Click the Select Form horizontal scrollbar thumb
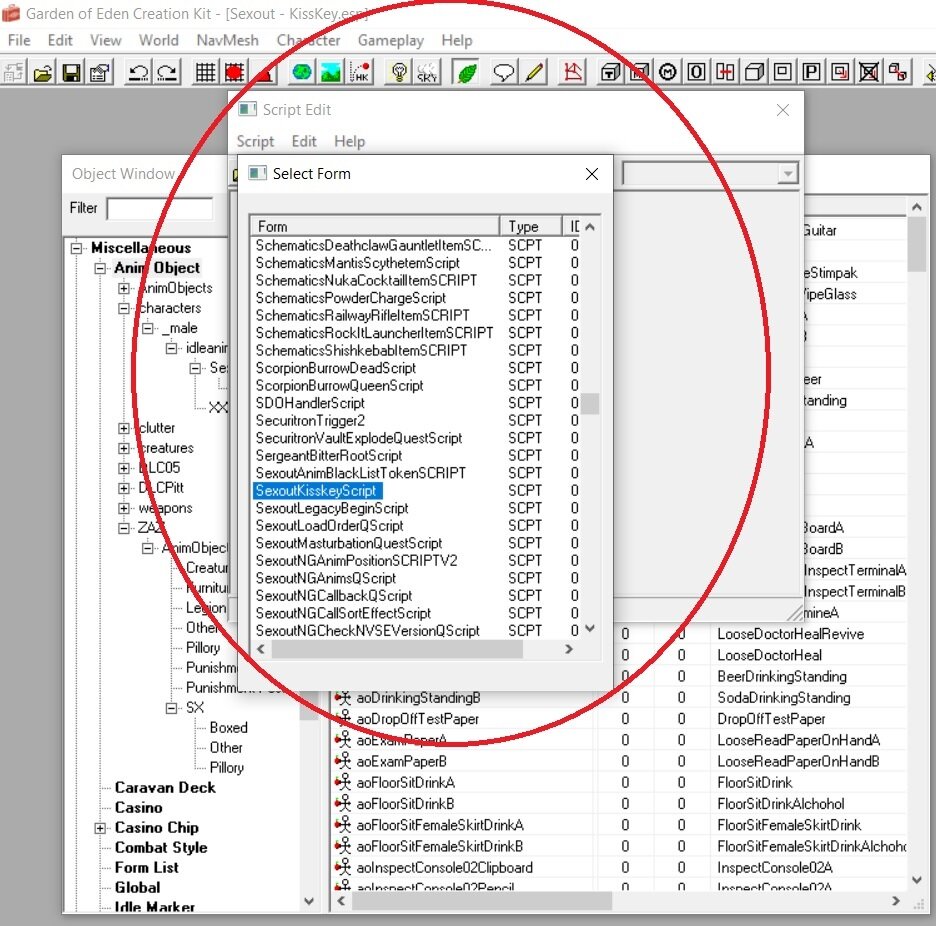 [397, 650]
